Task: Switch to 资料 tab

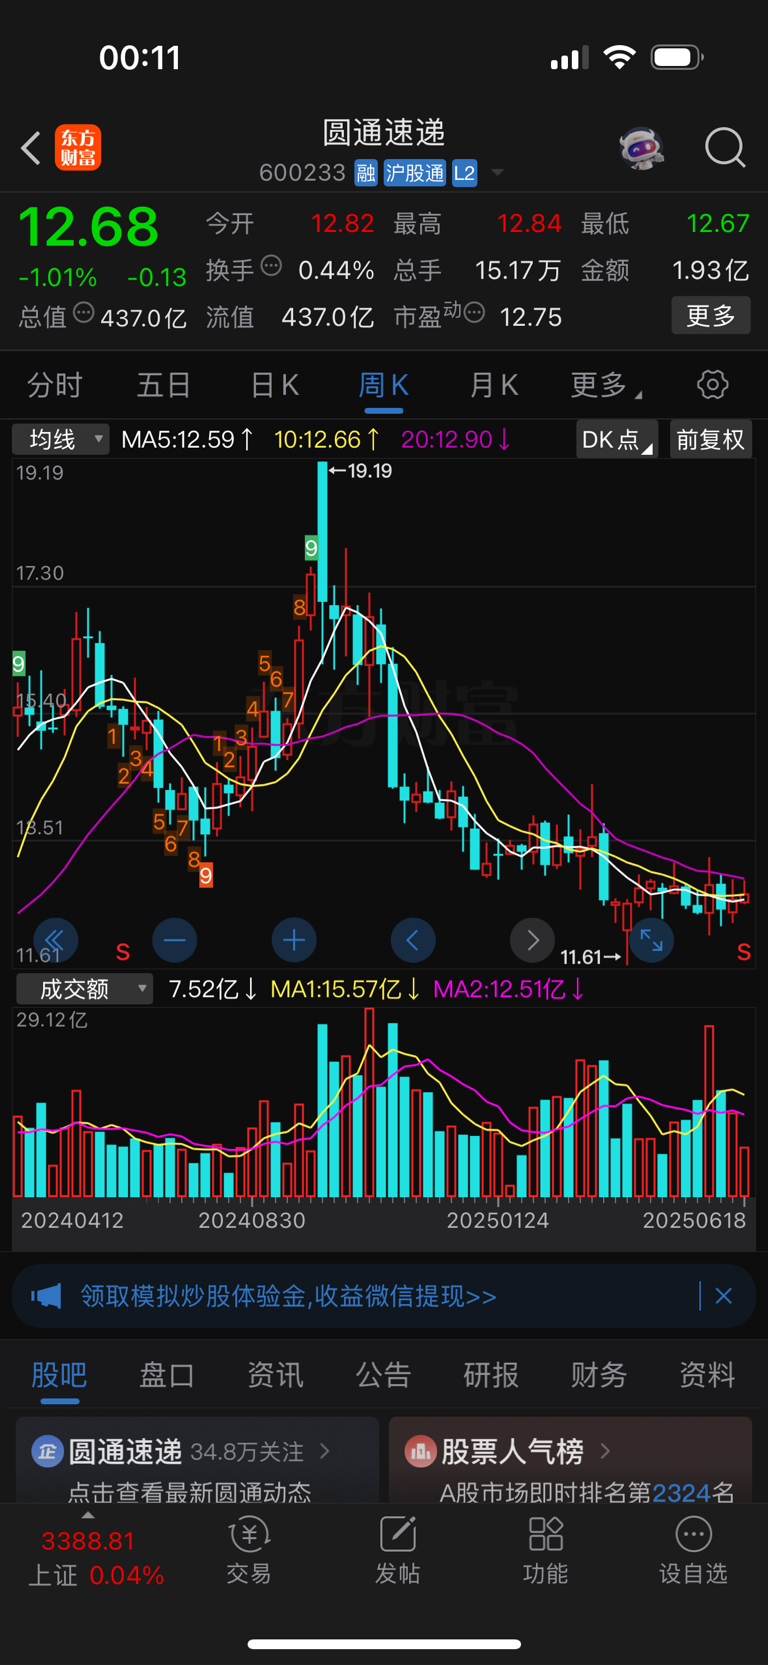Action: pos(707,1375)
